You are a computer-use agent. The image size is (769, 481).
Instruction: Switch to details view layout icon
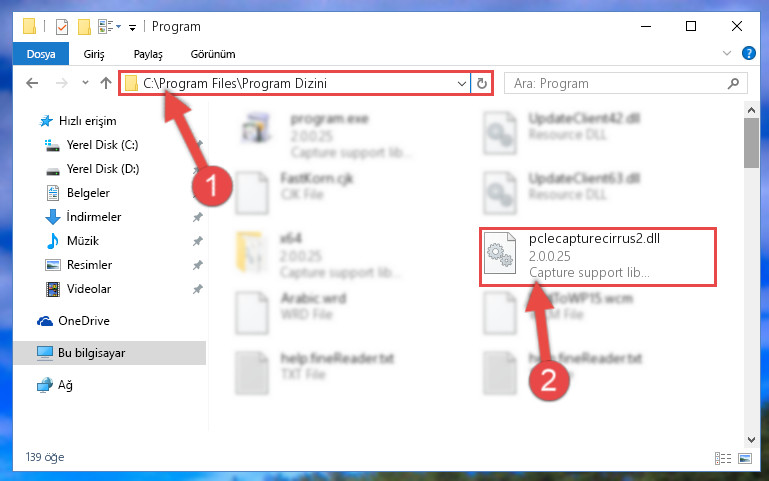click(x=723, y=458)
